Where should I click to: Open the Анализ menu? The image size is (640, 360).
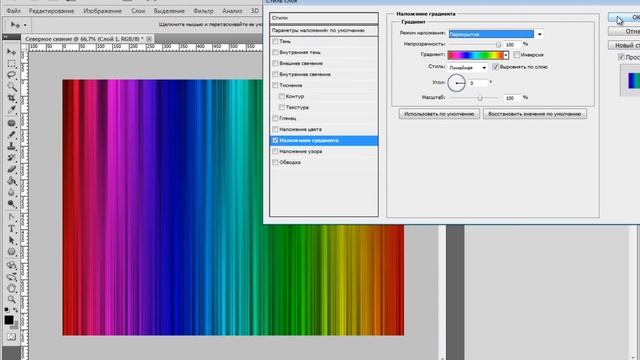point(232,11)
